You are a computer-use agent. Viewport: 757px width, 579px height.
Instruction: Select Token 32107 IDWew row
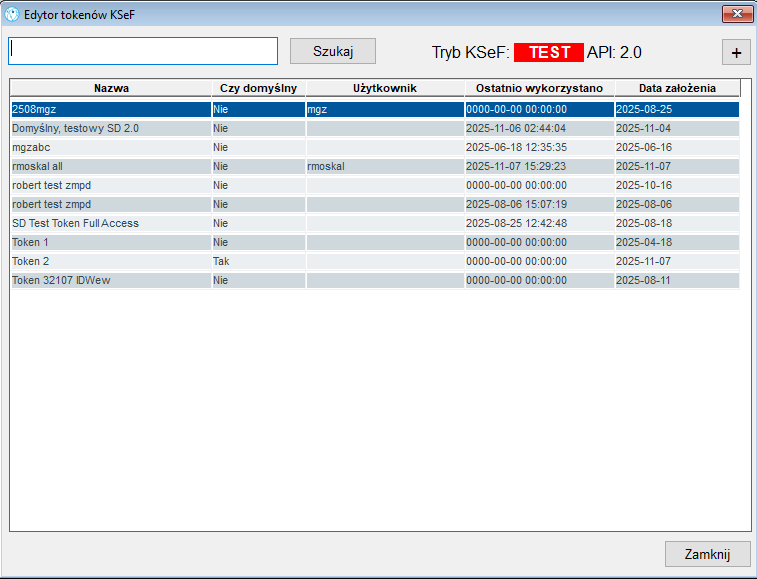click(x=375, y=281)
